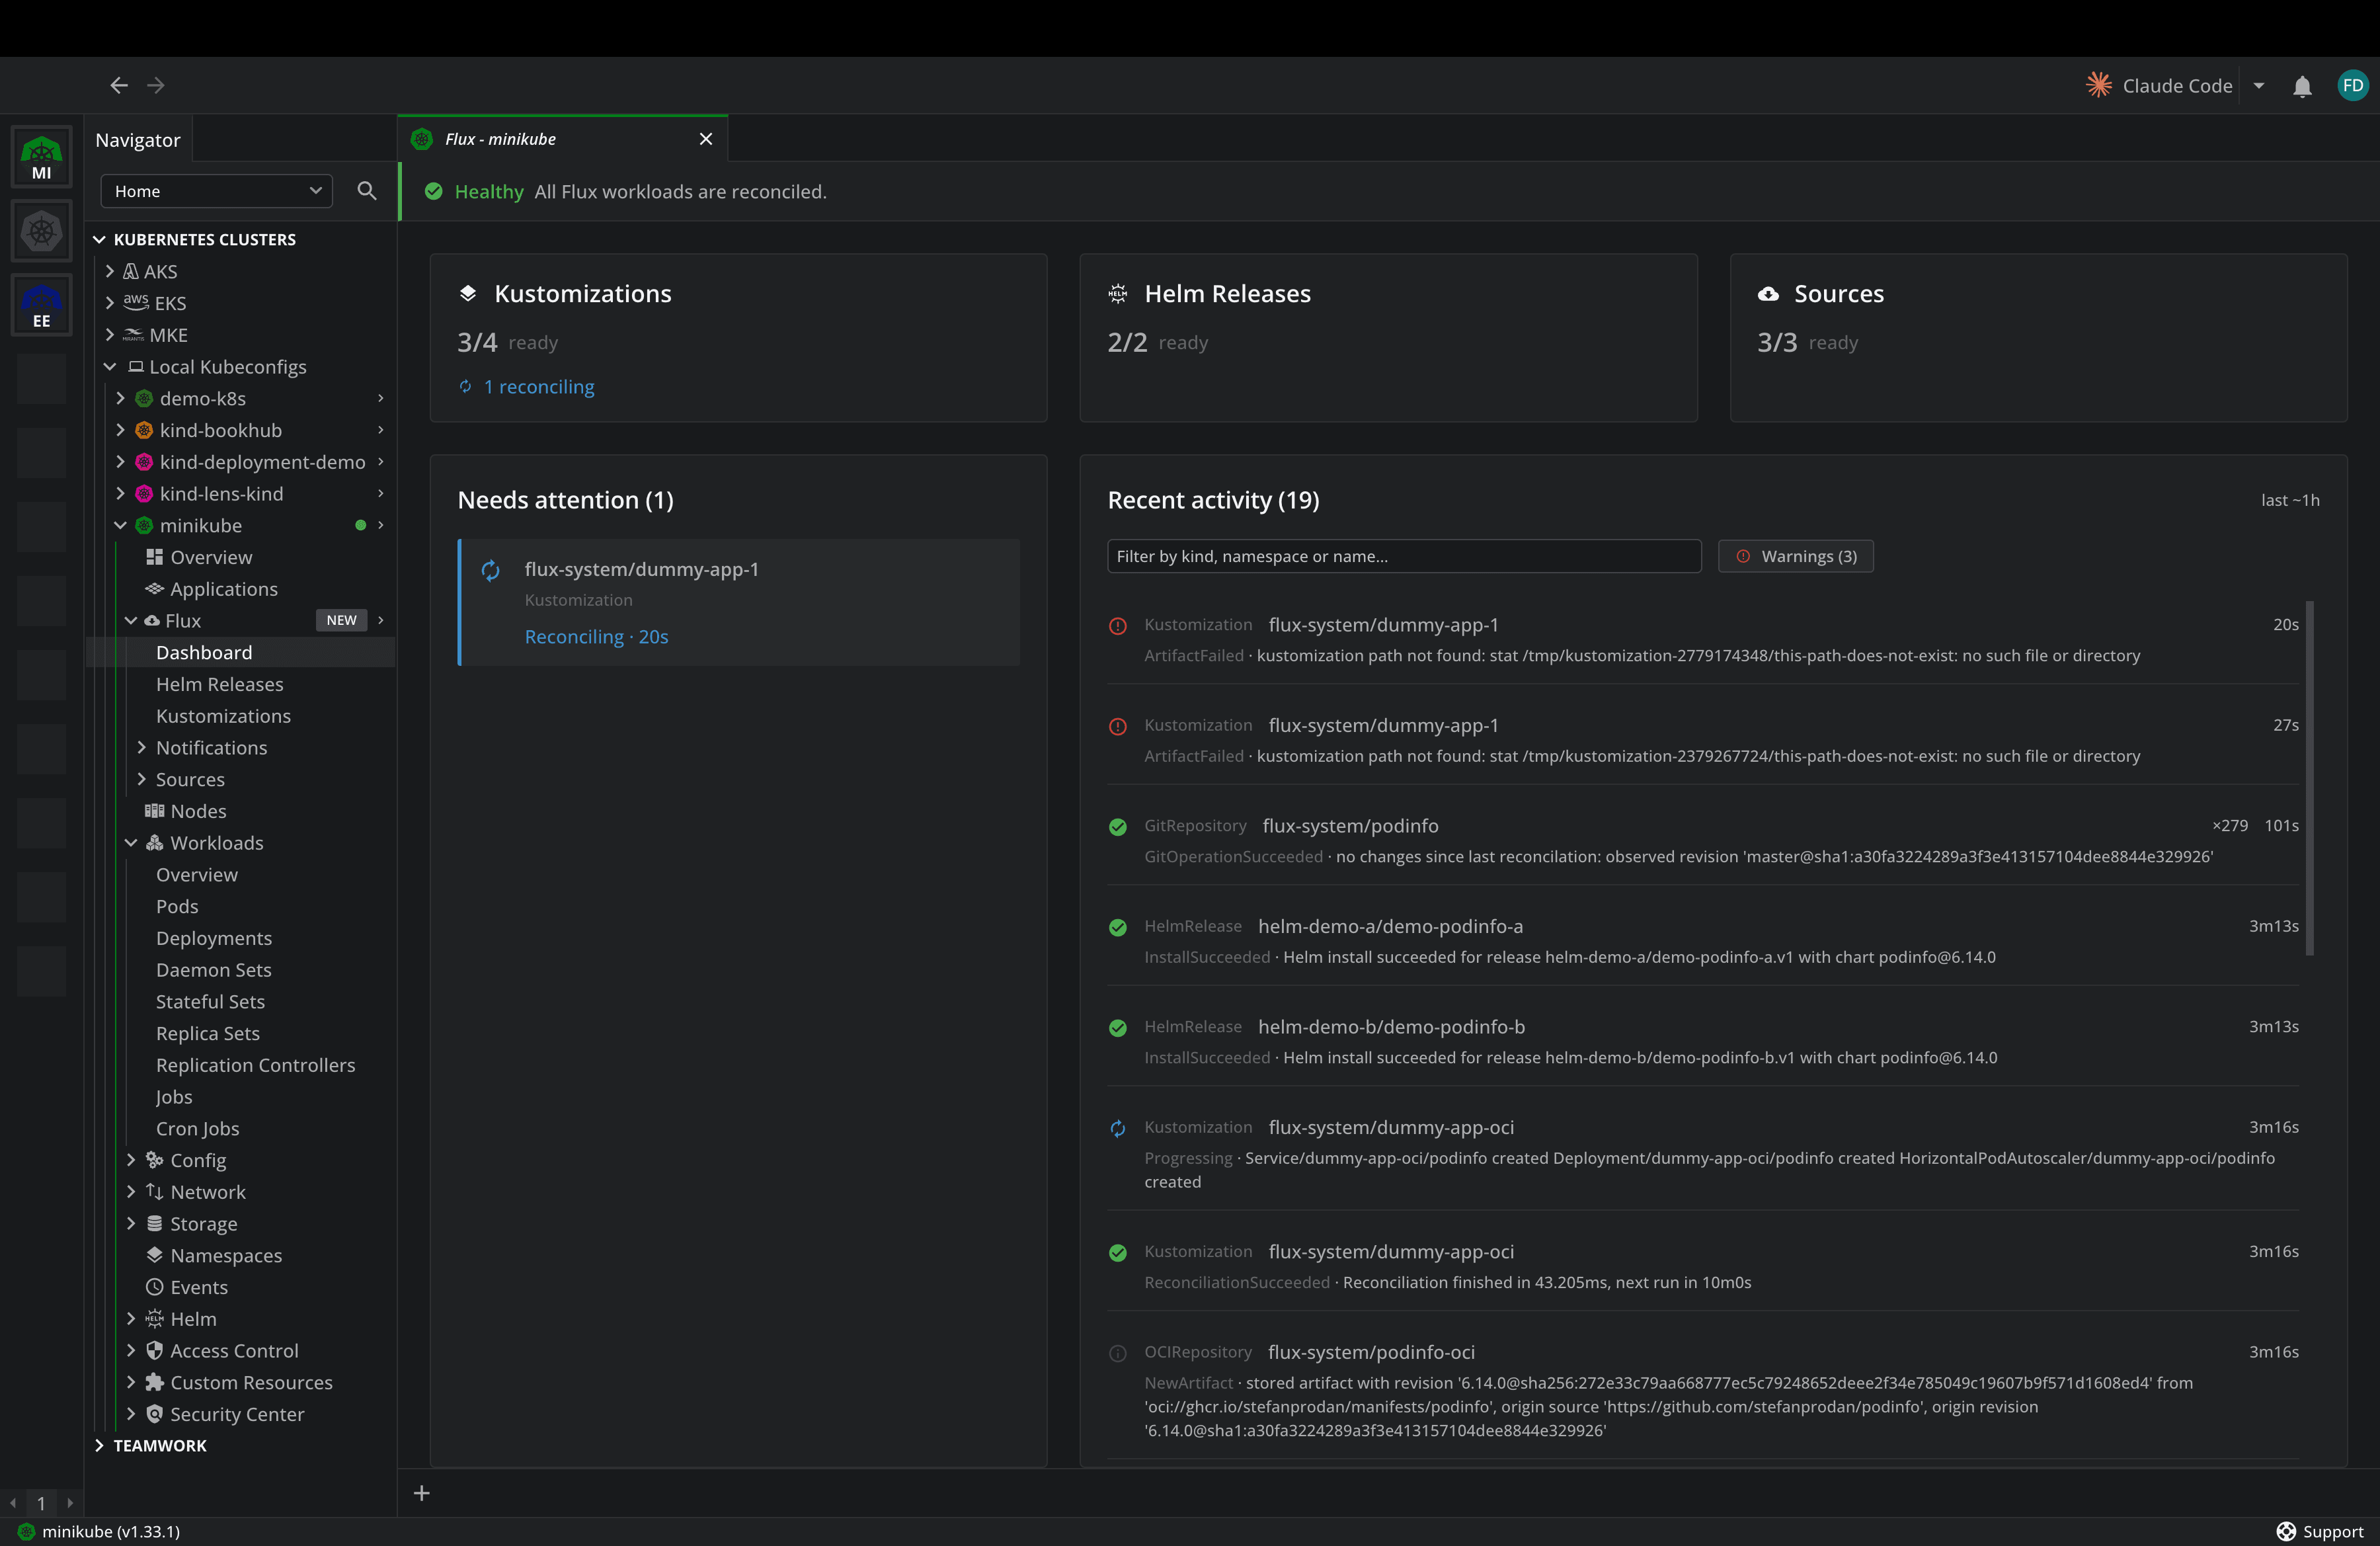Open the Kustomizations summary card
This screenshot has height=1546, width=2380.
click(x=738, y=337)
